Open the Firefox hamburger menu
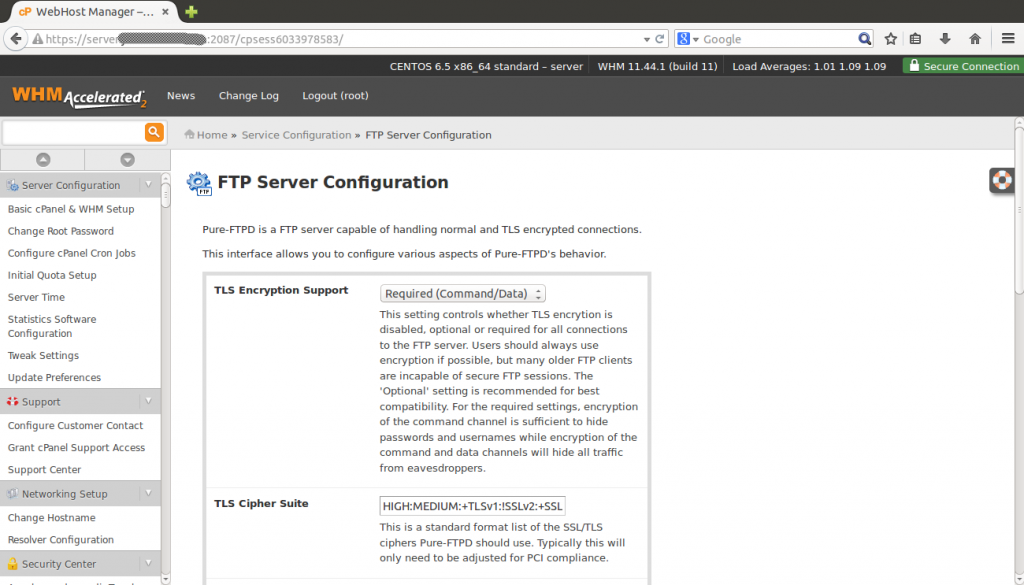1024x585 pixels. pyautogui.click(x=1008, y=39)
